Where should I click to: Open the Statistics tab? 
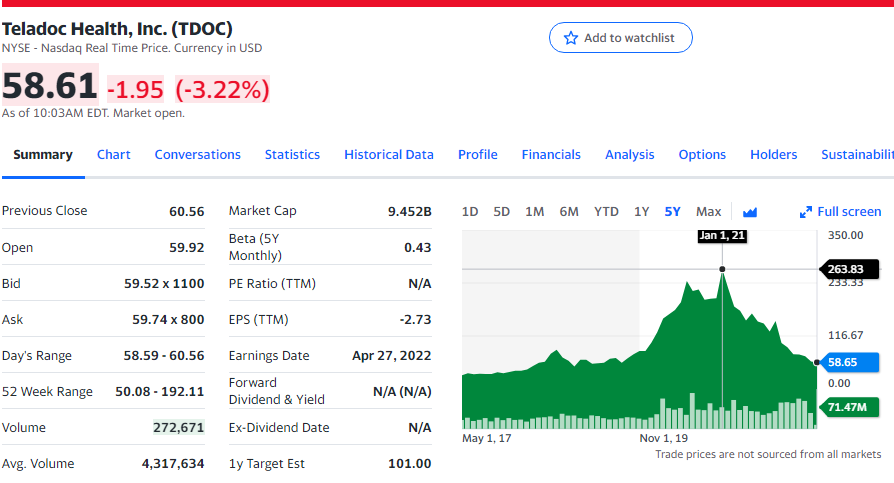point(292,155)
